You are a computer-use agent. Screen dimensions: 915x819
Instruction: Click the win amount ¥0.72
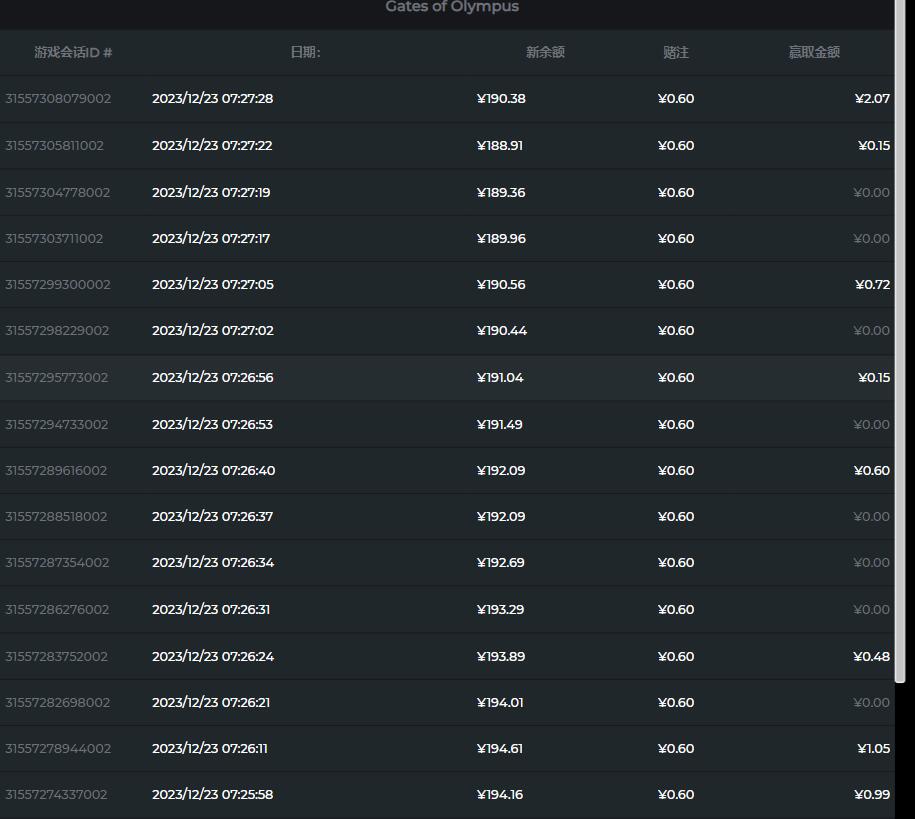pyautogui.click(x=872, y=285)
